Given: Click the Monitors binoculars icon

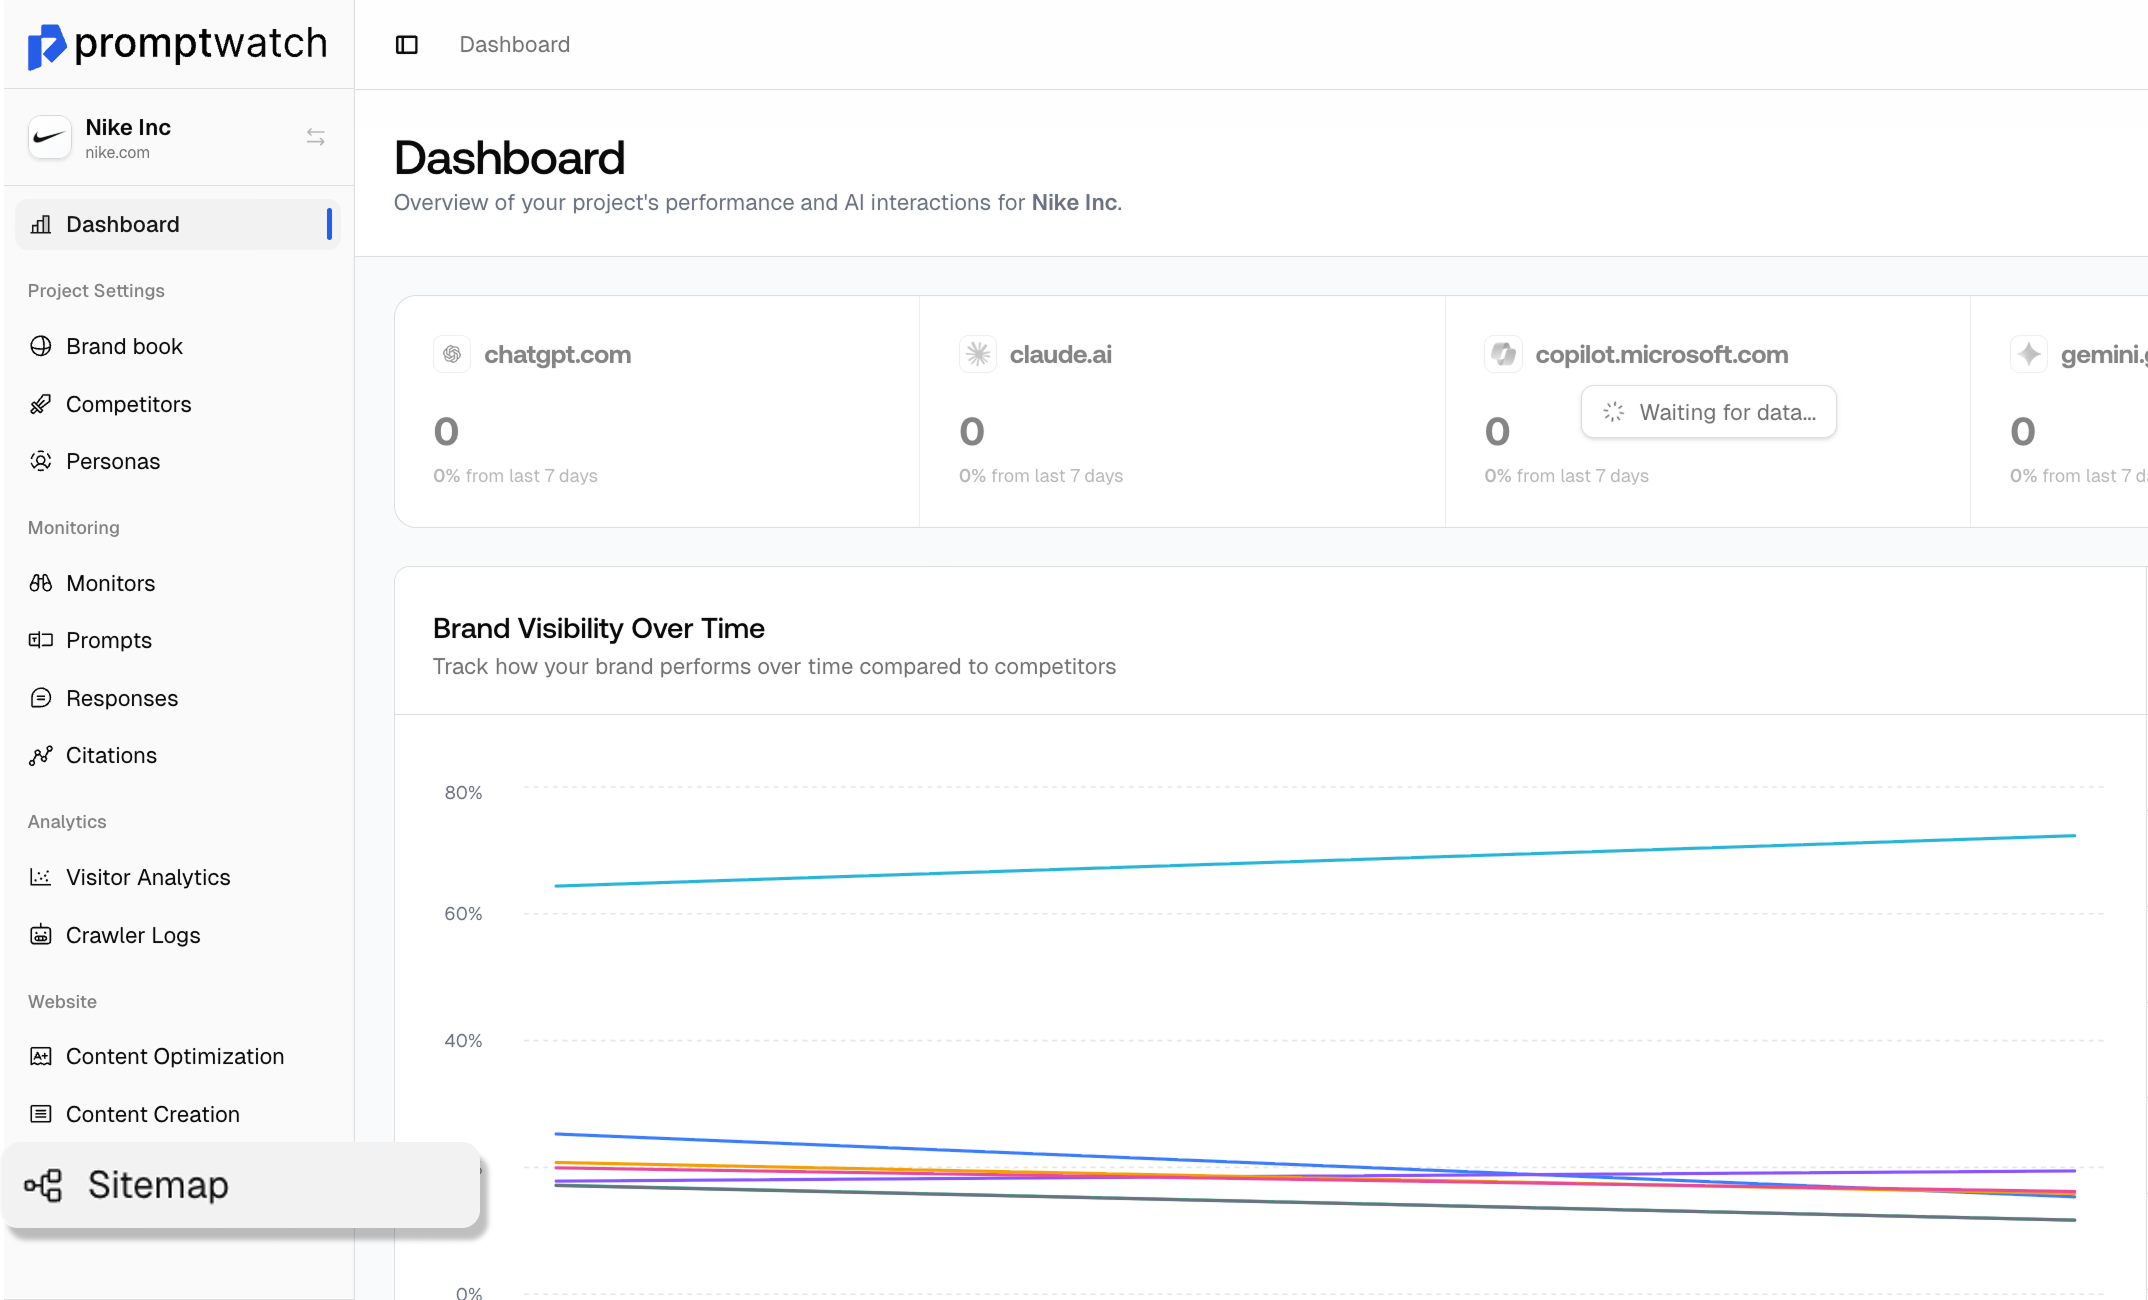Looking at the screenshot, I should (x=41, y=583).
